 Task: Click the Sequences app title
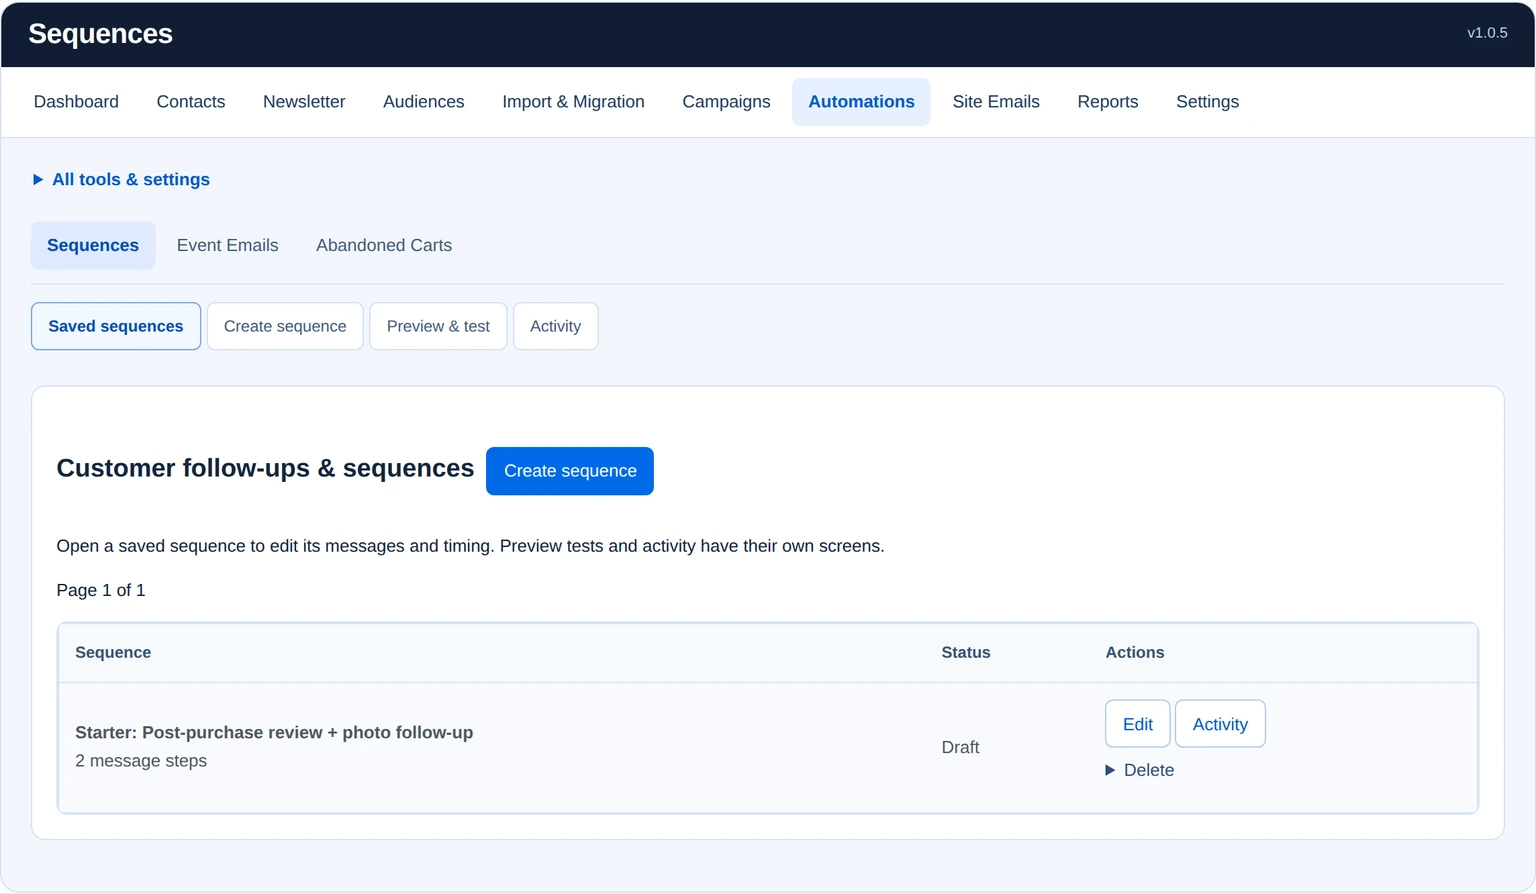[101, 34]
